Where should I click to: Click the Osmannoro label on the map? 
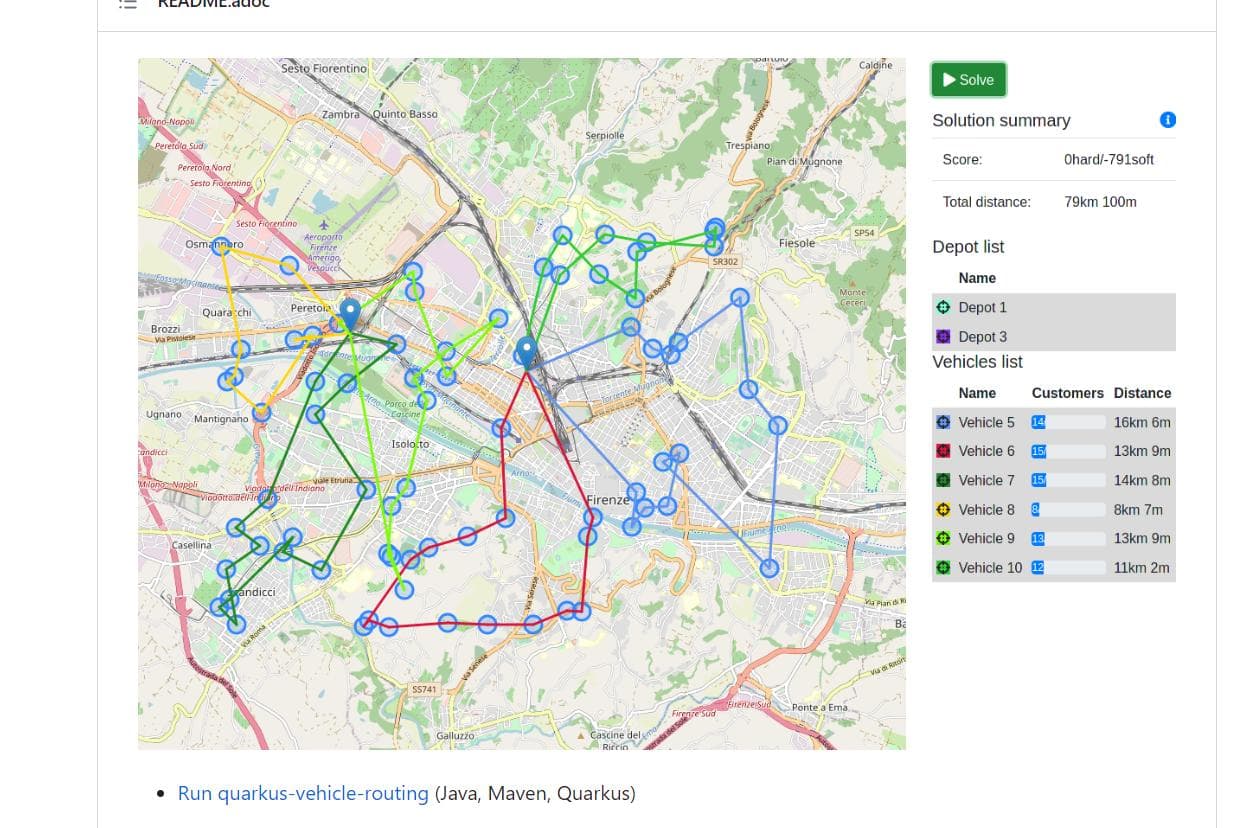click(214, 244)
